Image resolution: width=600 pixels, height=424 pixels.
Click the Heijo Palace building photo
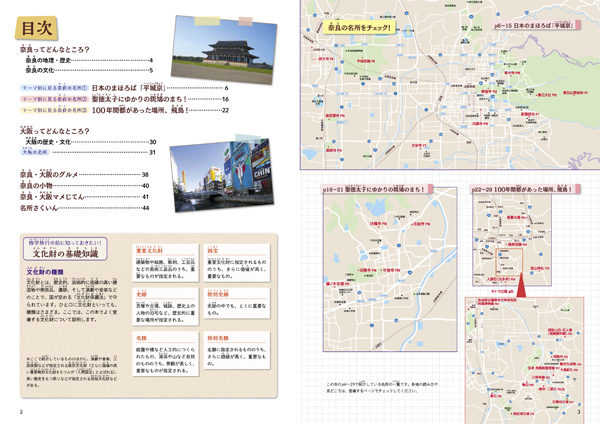pyautogui.click(x=224, y=50)
